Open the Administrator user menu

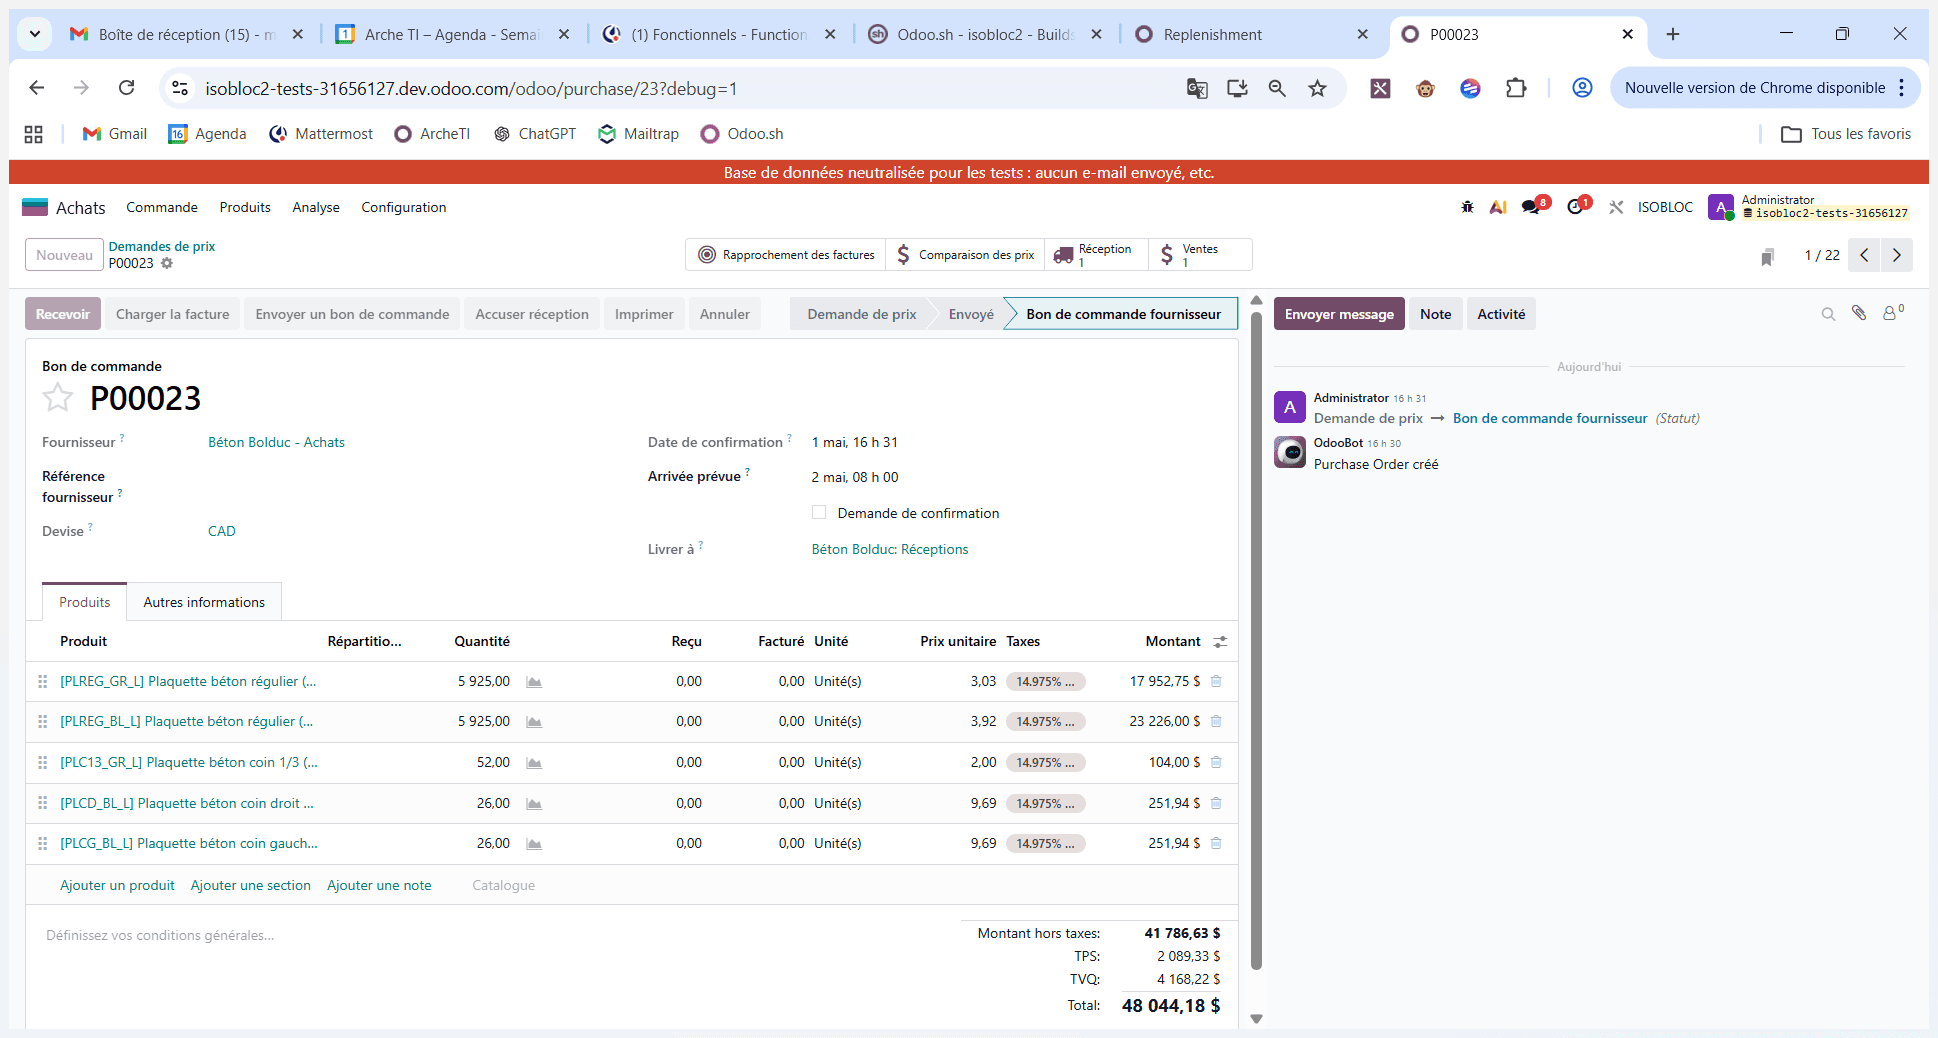pos(1808,207)
